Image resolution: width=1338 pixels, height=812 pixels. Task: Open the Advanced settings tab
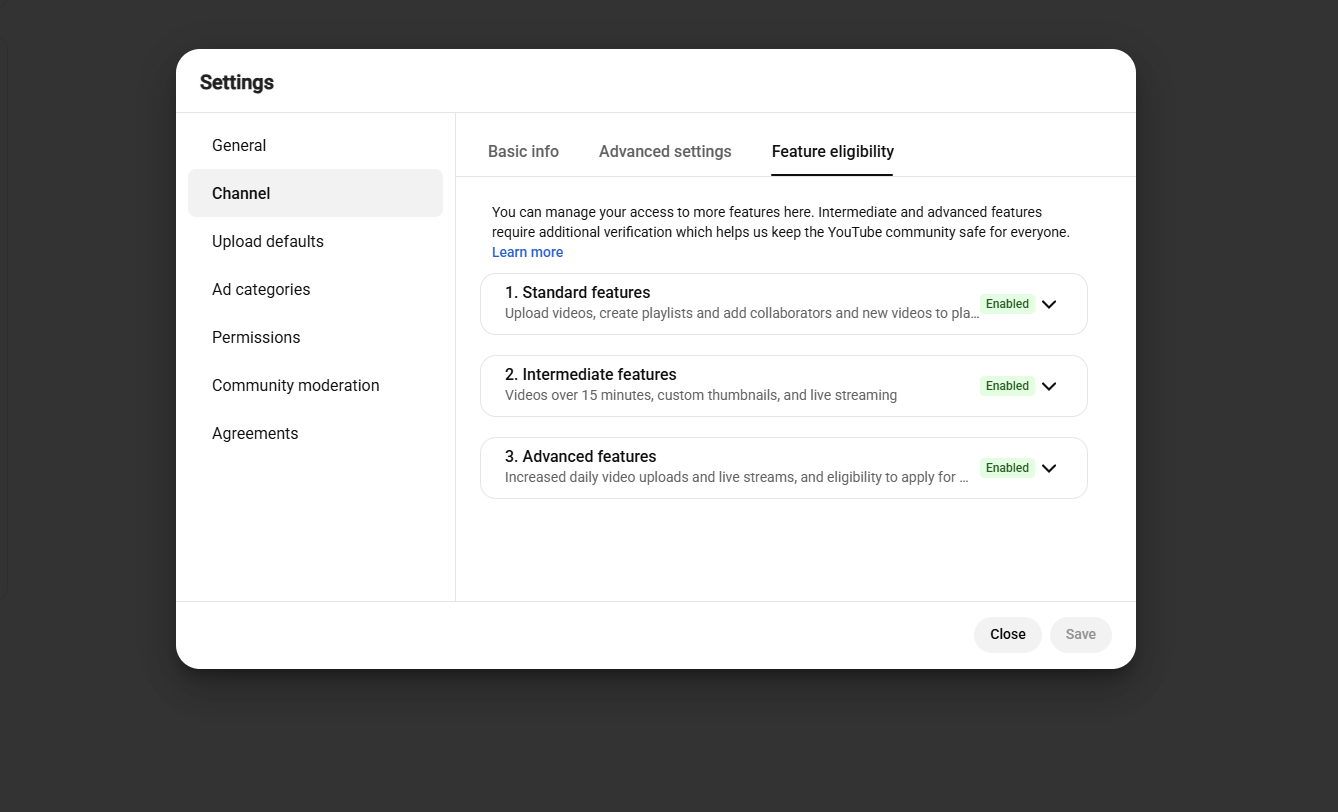tap(665, 152)
